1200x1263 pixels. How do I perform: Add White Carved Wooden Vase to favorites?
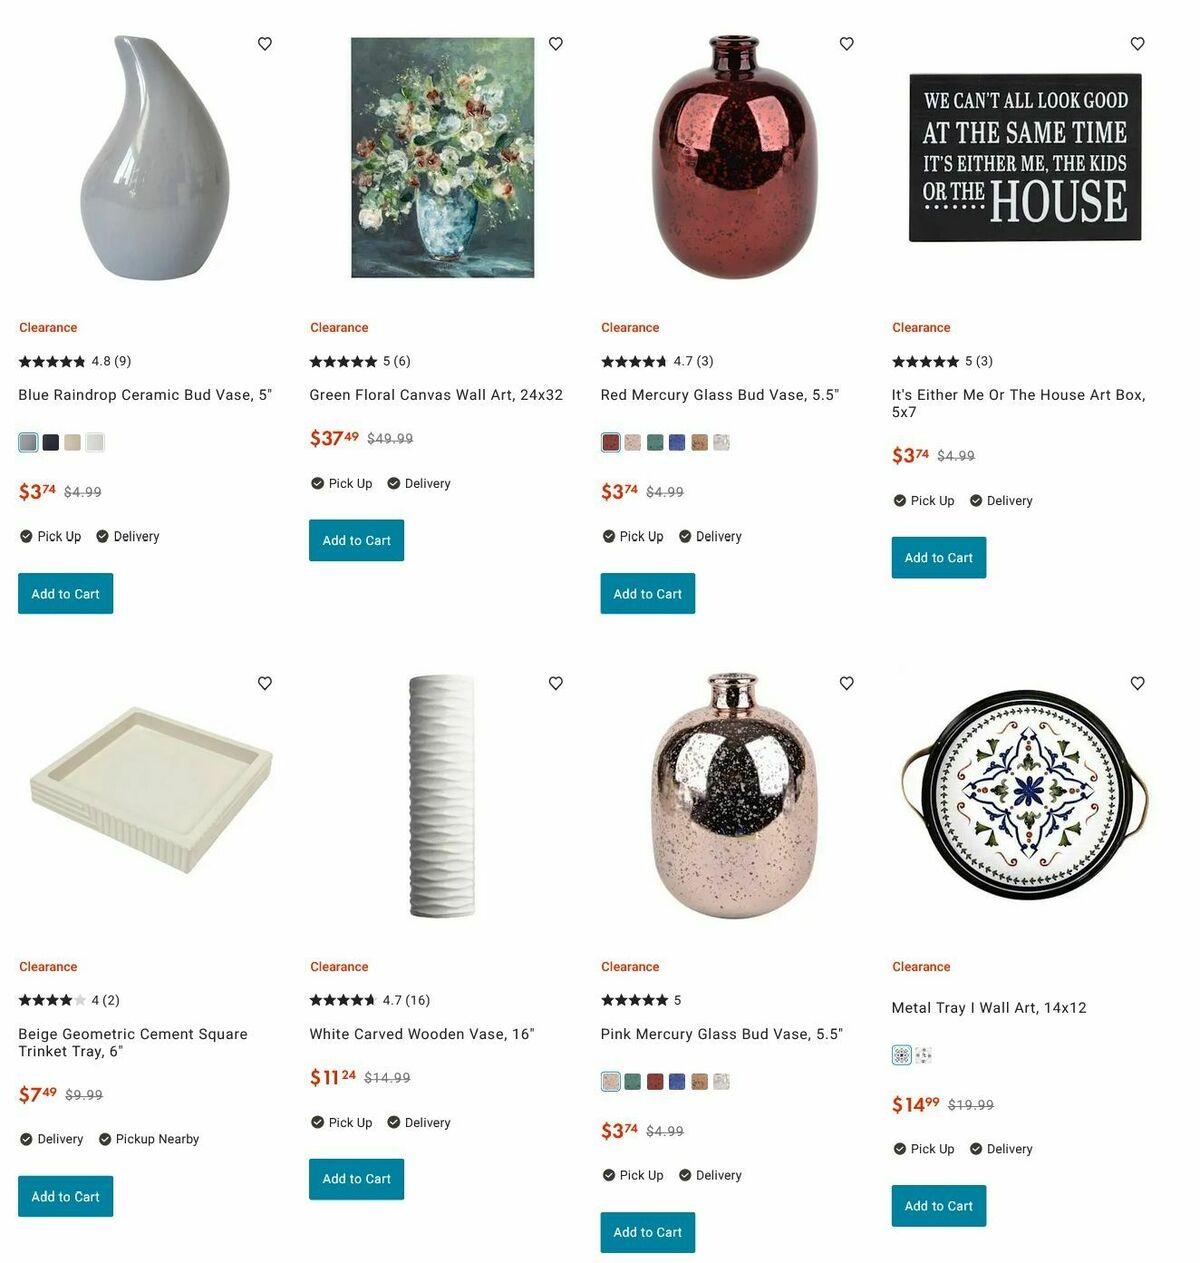[x=556, y=683]
